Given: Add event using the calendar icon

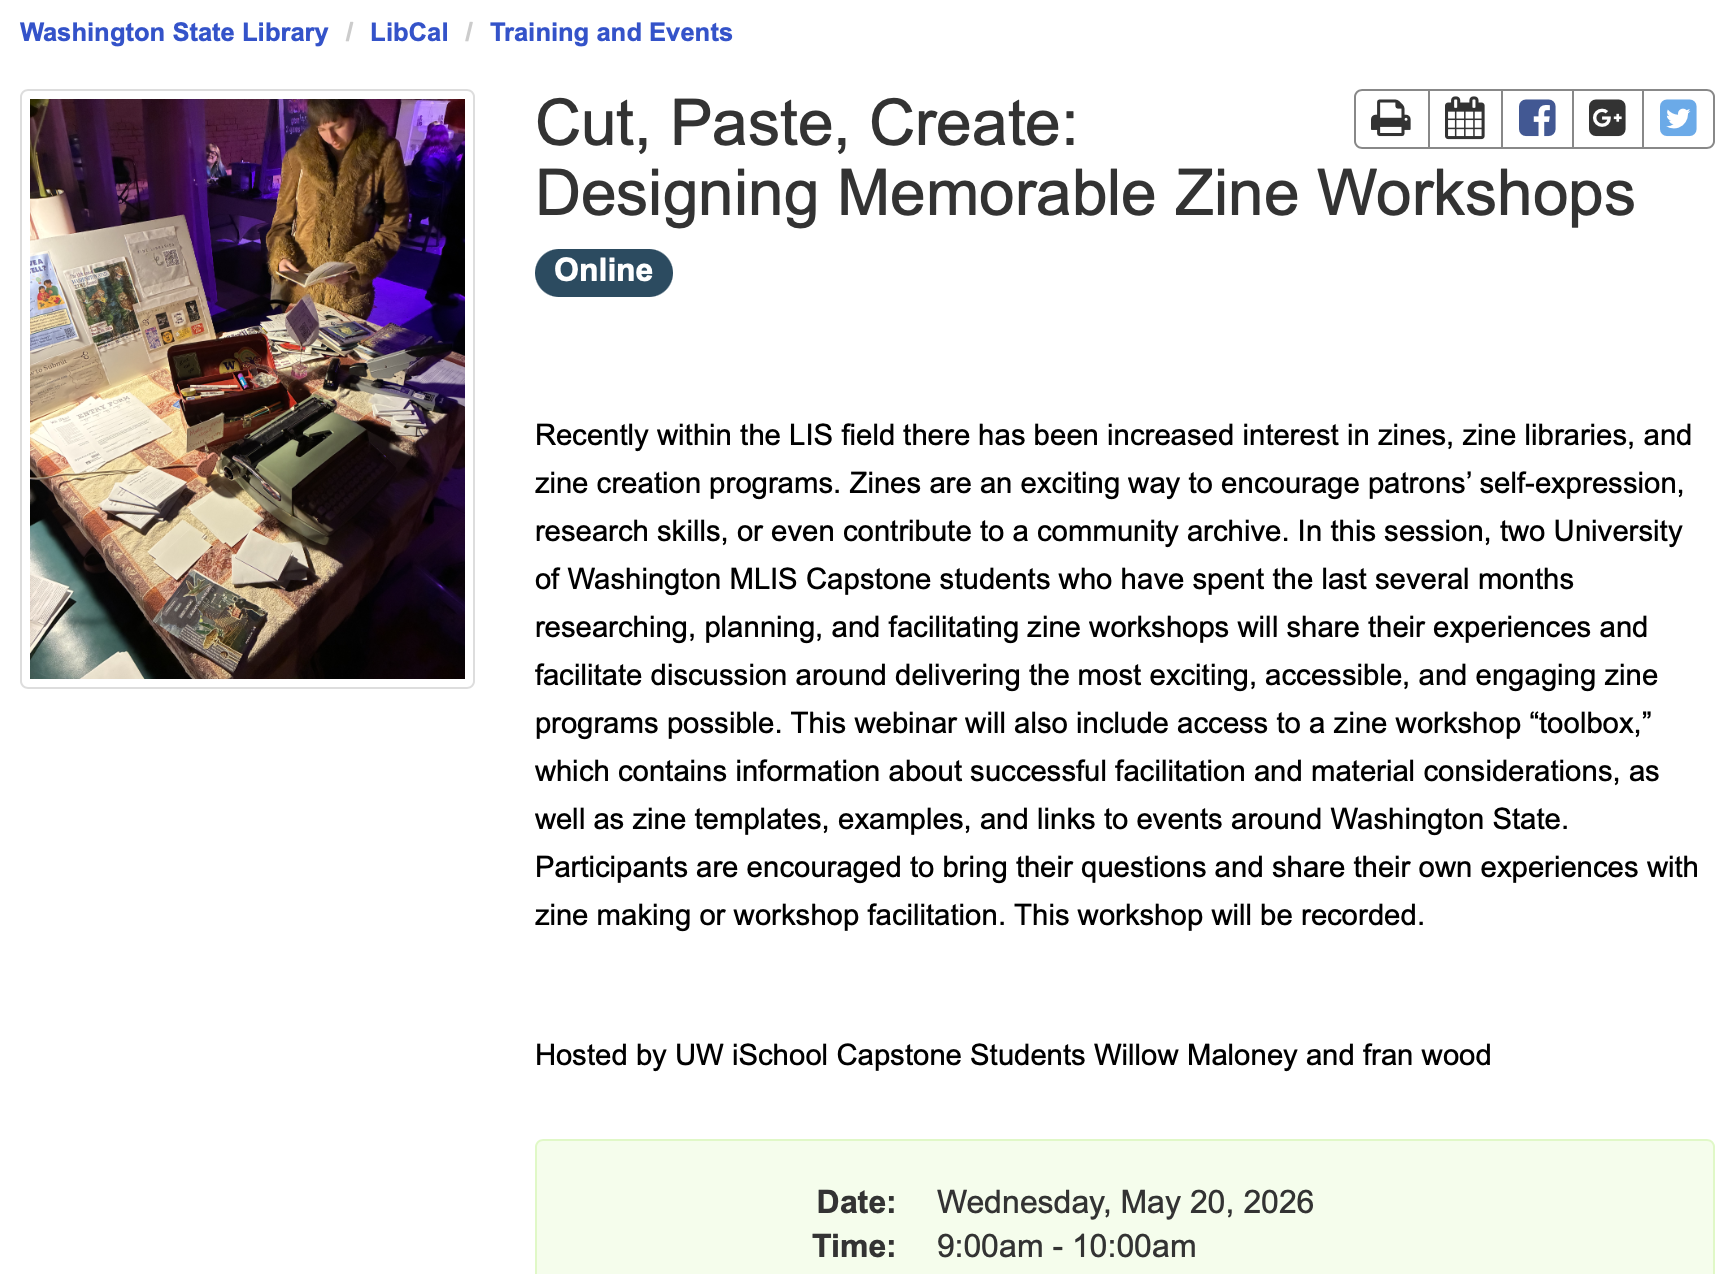Looking at the screenshot, I should (1465, 119).
